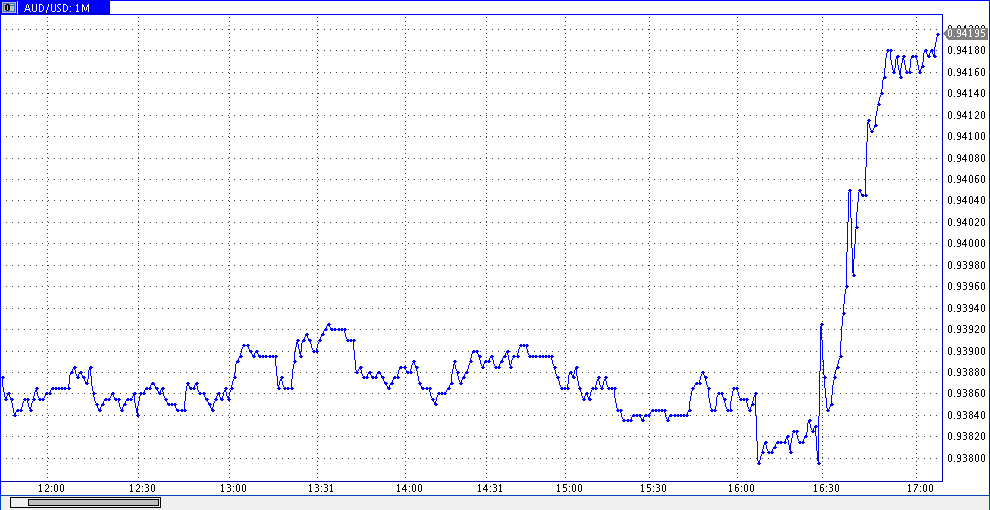Viewport: 990px width, 510px height.
Task: Click the 0.93960 price axis label
Action: pyautogui.click(x=967, y=287)
